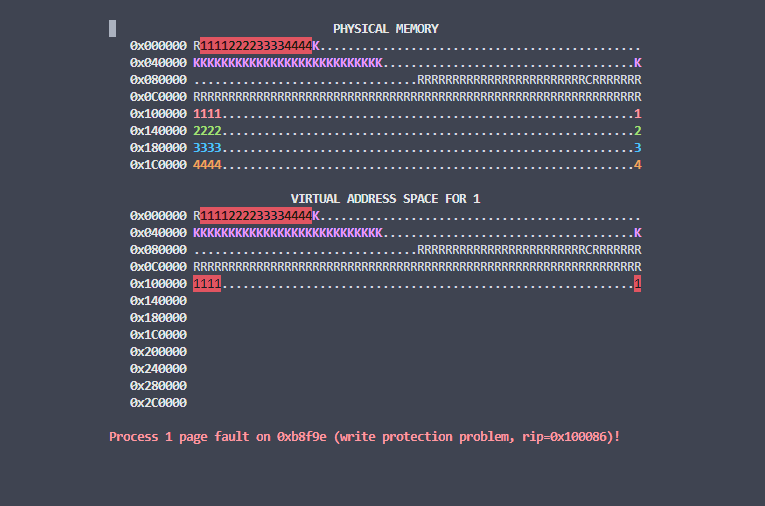Click 0x1C0000 label in physical memory
The image size is (765, 506).
pyautogui.click(x=158, y=165)
